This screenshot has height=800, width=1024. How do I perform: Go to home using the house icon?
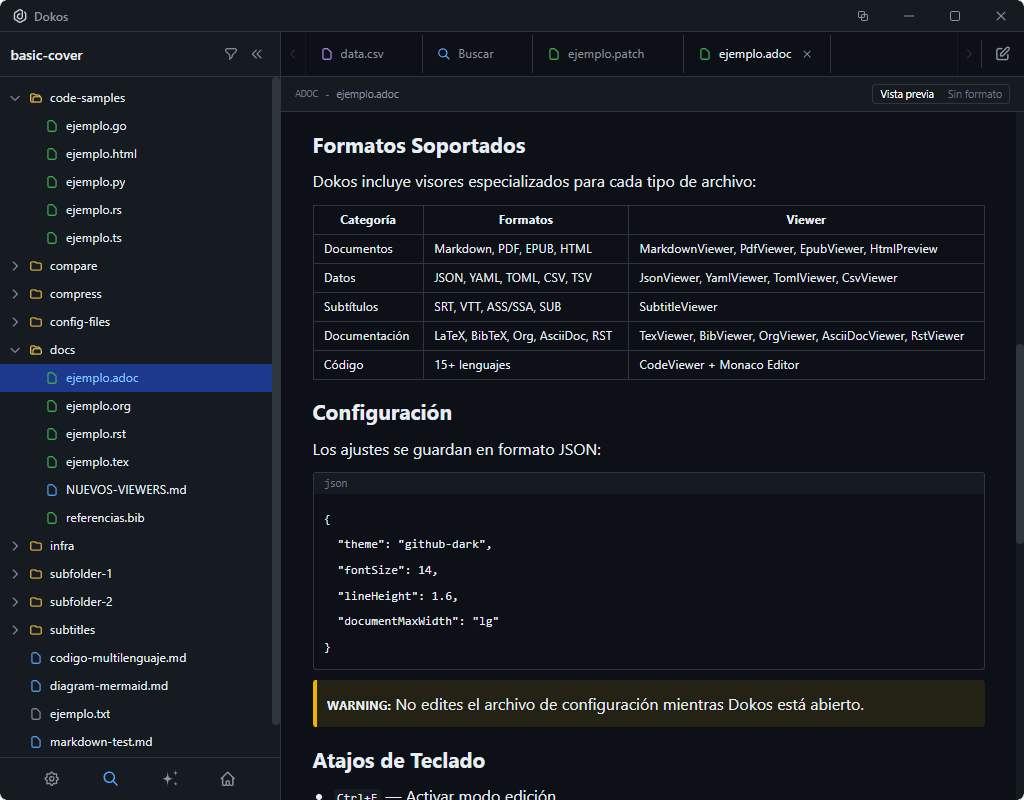pos(227,778)
